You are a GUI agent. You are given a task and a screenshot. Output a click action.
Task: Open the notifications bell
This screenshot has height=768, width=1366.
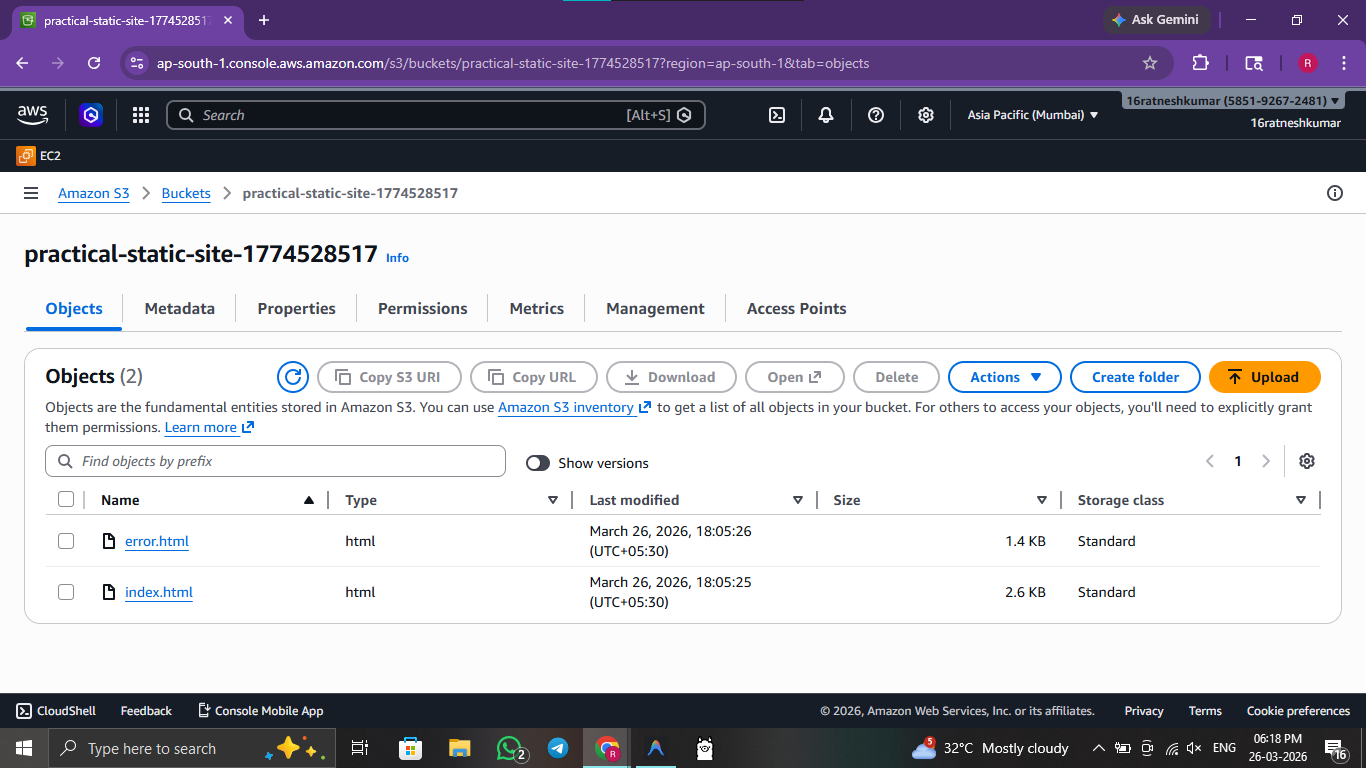(x=826, y=115)
